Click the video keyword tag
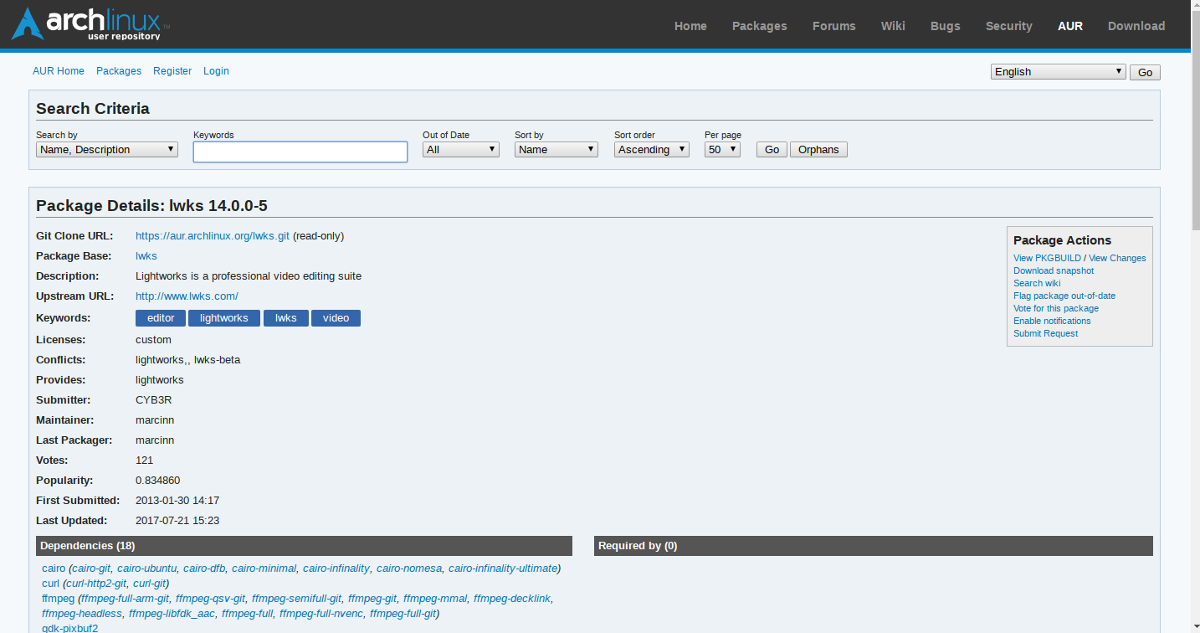Image resolution: width=1200 pixels, height=633 pixels. click(336, 318)
